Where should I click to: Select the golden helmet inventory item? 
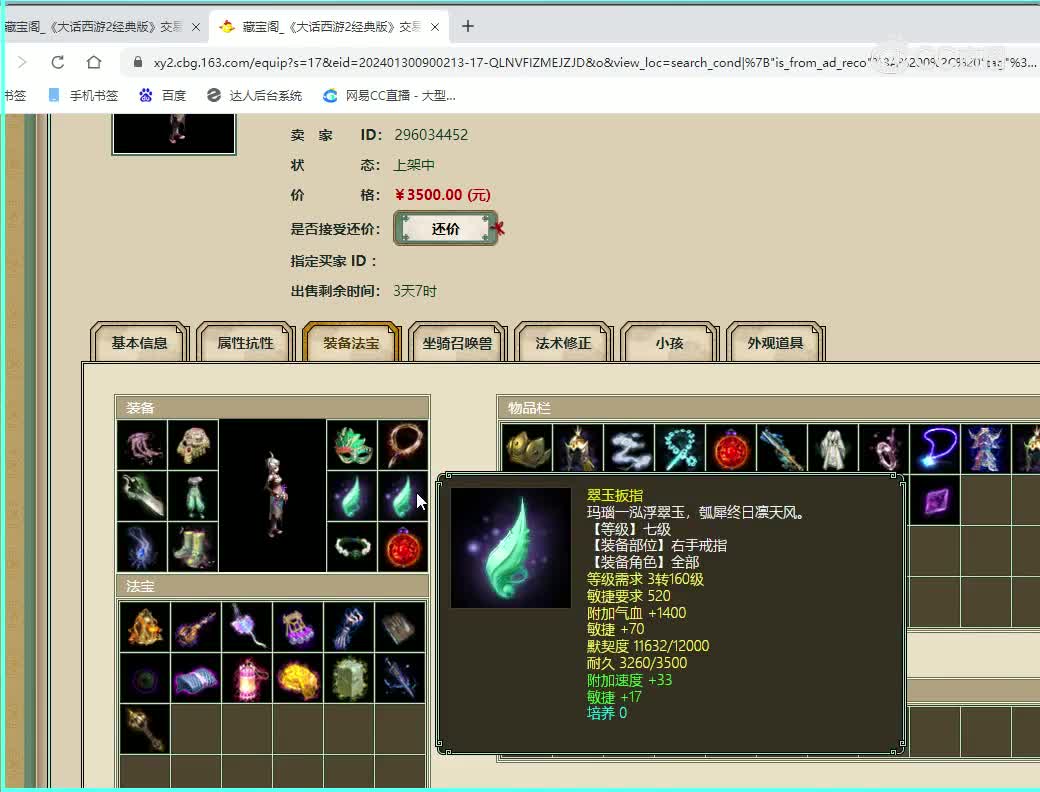[x=527, y=448]
